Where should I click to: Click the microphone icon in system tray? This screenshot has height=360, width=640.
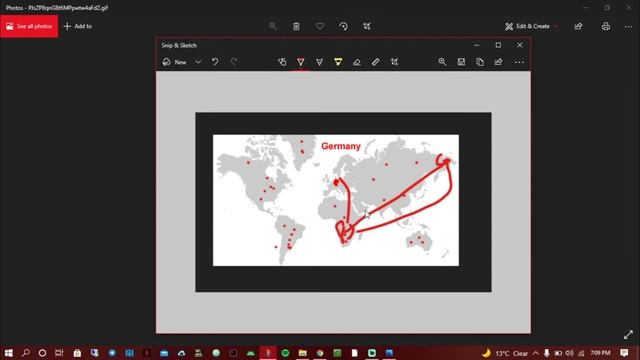(x=547, y=353)
